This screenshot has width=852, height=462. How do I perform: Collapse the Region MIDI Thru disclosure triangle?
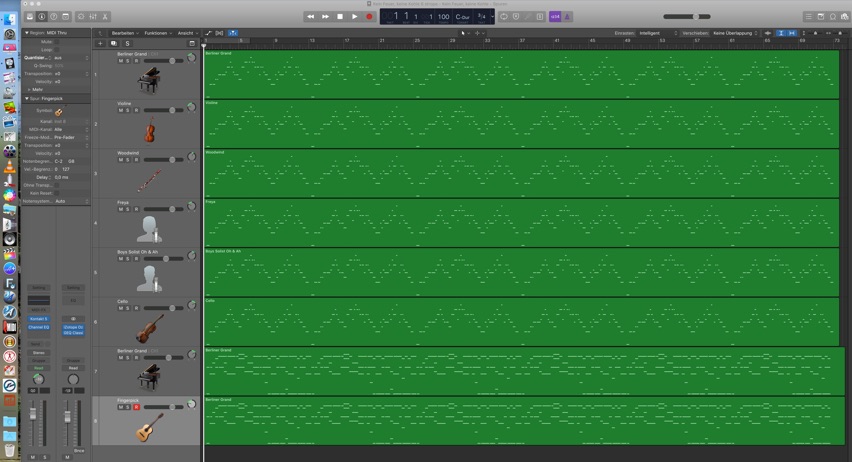pyautogui.click(x=27, y=33)
